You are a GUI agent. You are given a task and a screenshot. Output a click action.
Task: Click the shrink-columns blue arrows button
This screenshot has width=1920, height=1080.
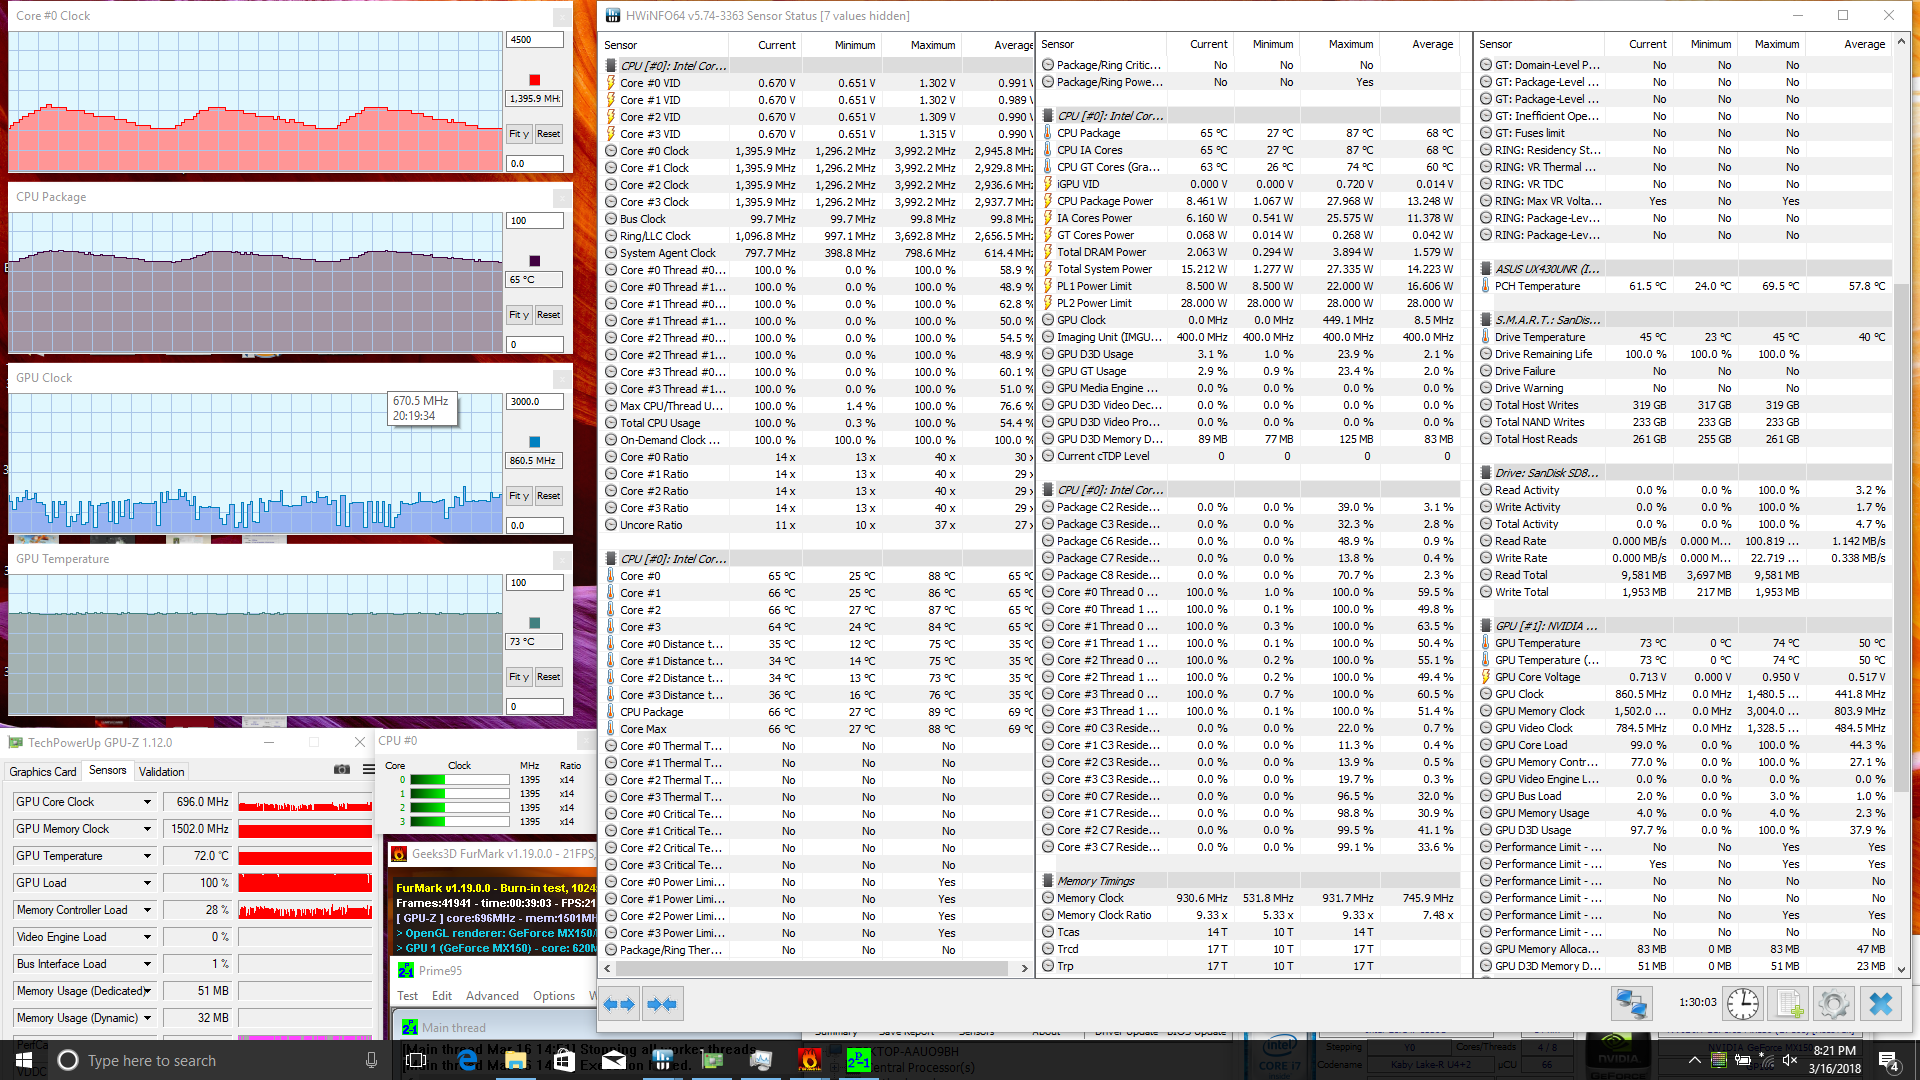coord(662,1004)
